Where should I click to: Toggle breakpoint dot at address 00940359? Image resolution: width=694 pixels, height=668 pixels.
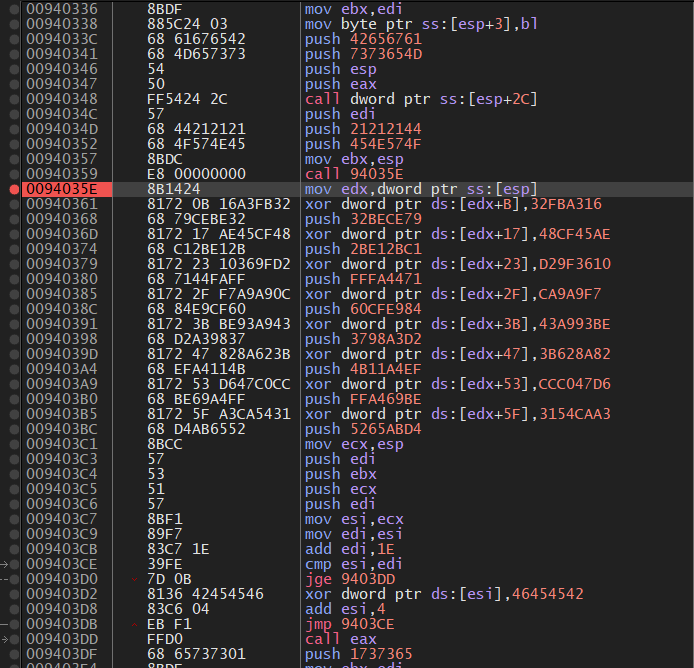14,174
